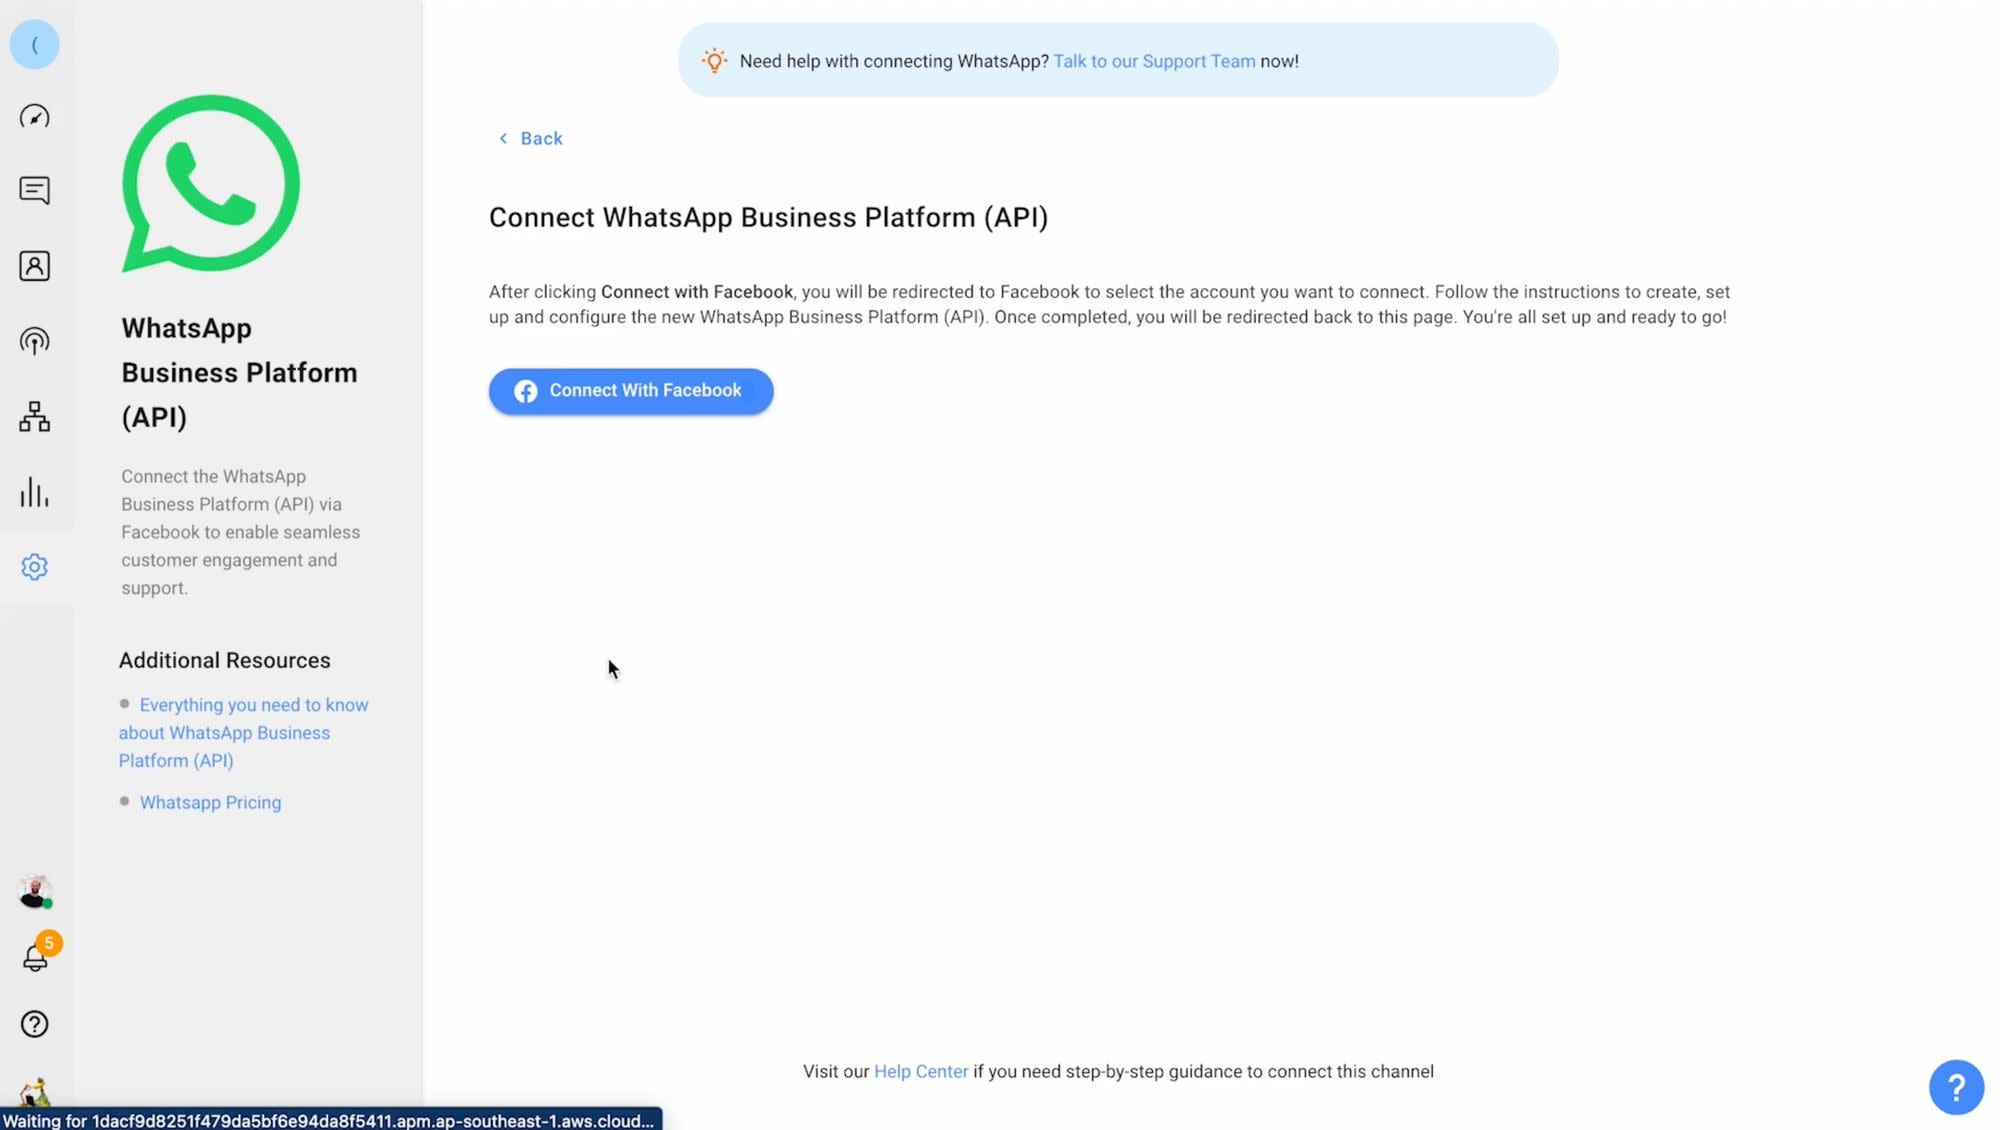This screenshot has height=1130, width=2000.
Task: Click the floating blue help button bottom right
Action: [1956, 1087]
